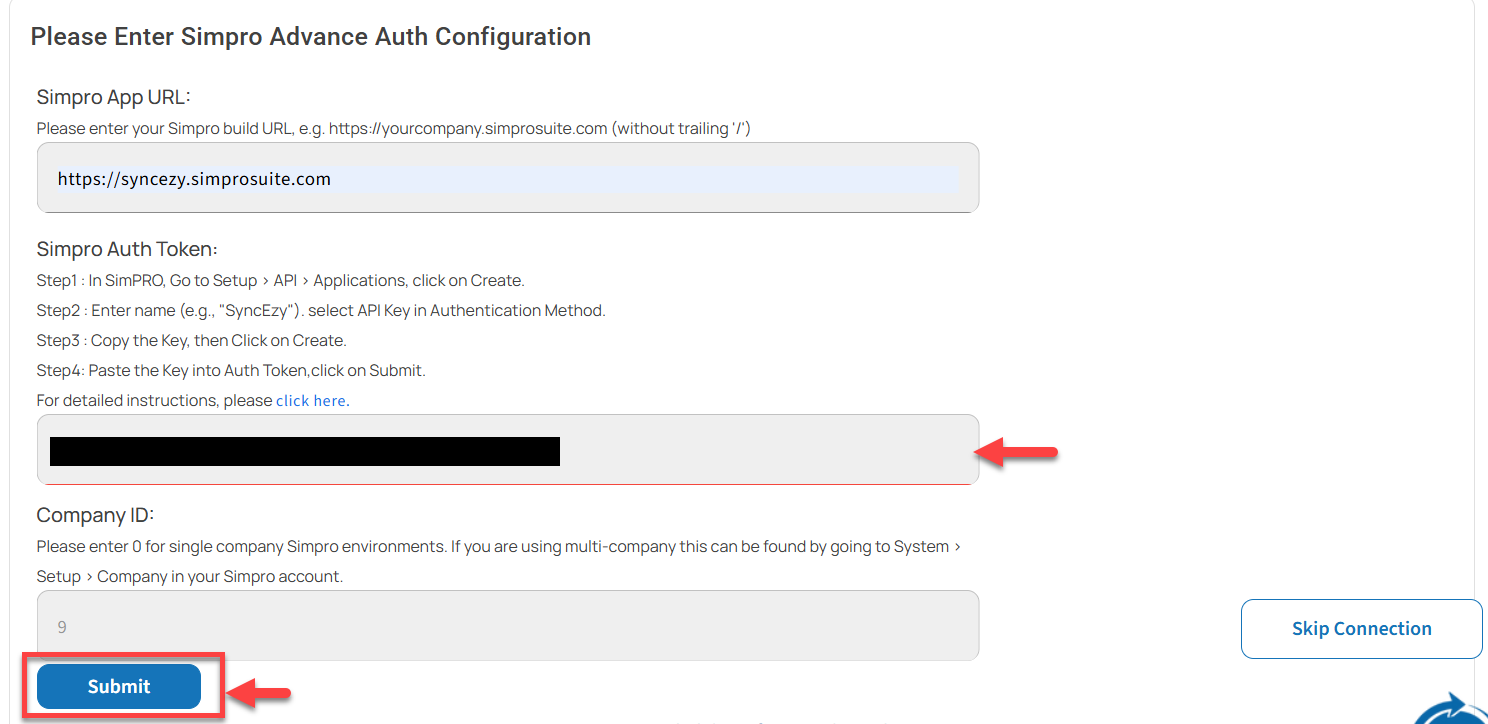Click the red arrow beside Auth Token field

click(x=1016, y=452)
